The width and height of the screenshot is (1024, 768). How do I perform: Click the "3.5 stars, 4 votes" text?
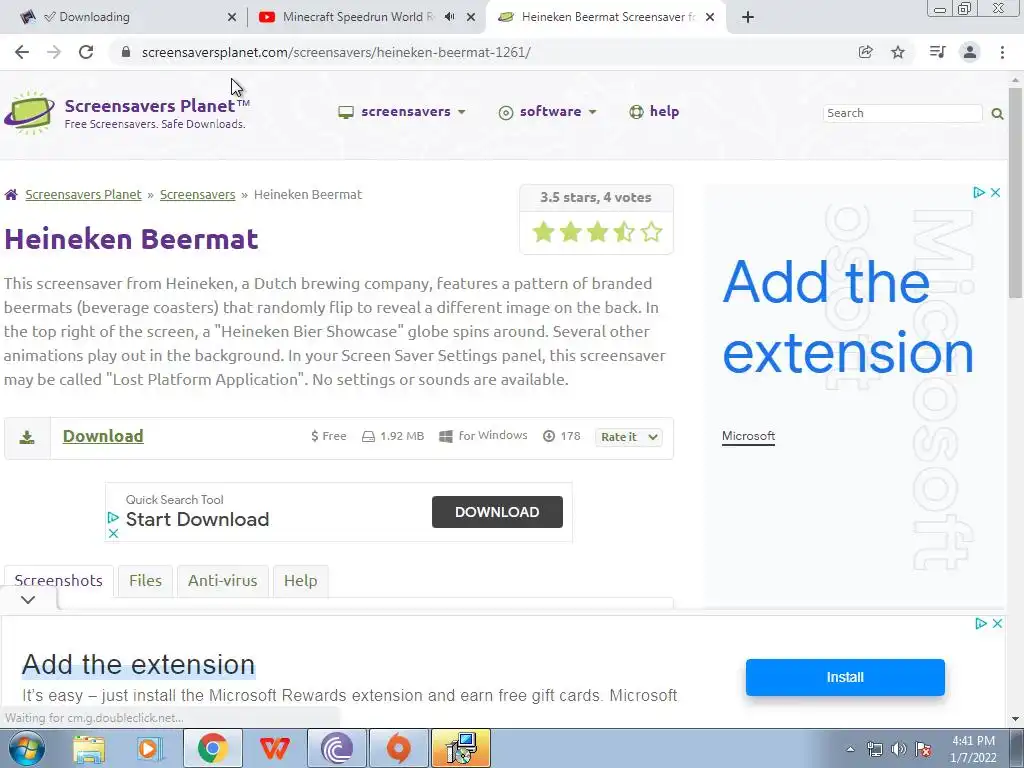click(x=596, y=197)
